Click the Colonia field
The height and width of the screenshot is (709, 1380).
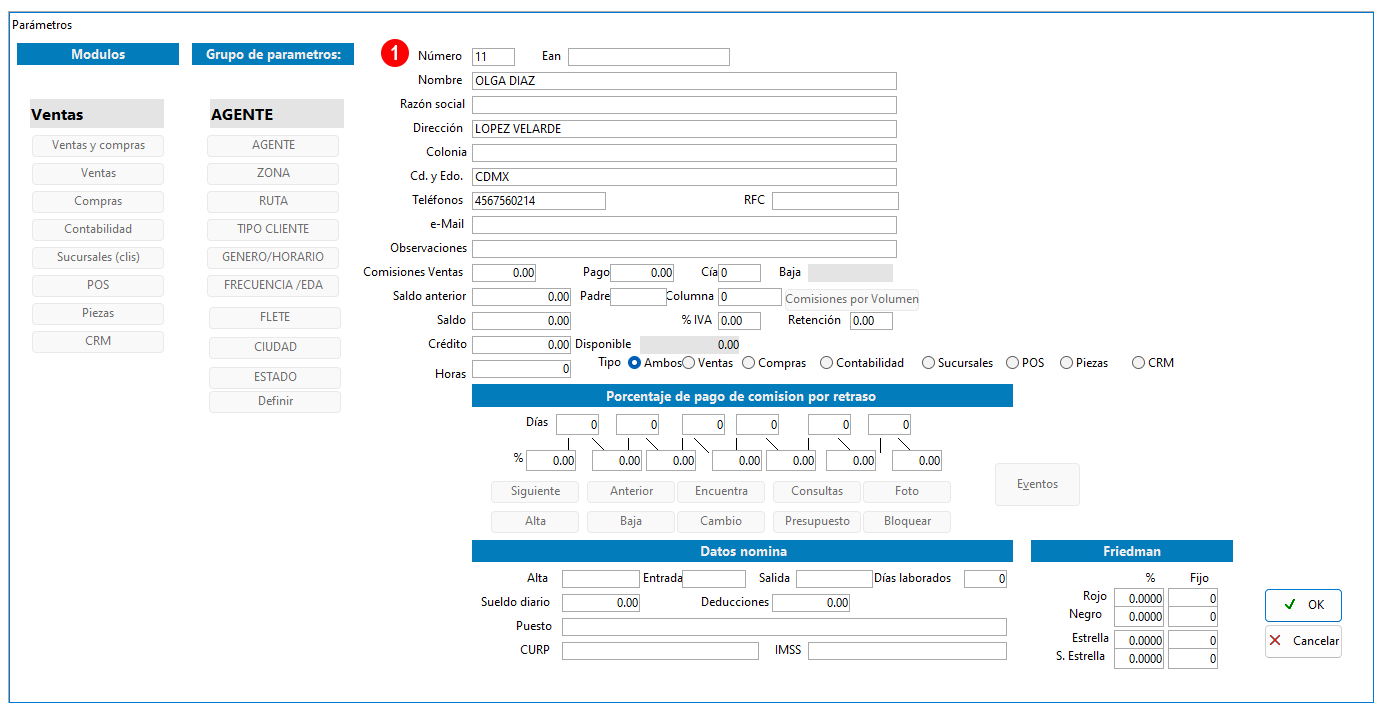click(x=684, y=153)
